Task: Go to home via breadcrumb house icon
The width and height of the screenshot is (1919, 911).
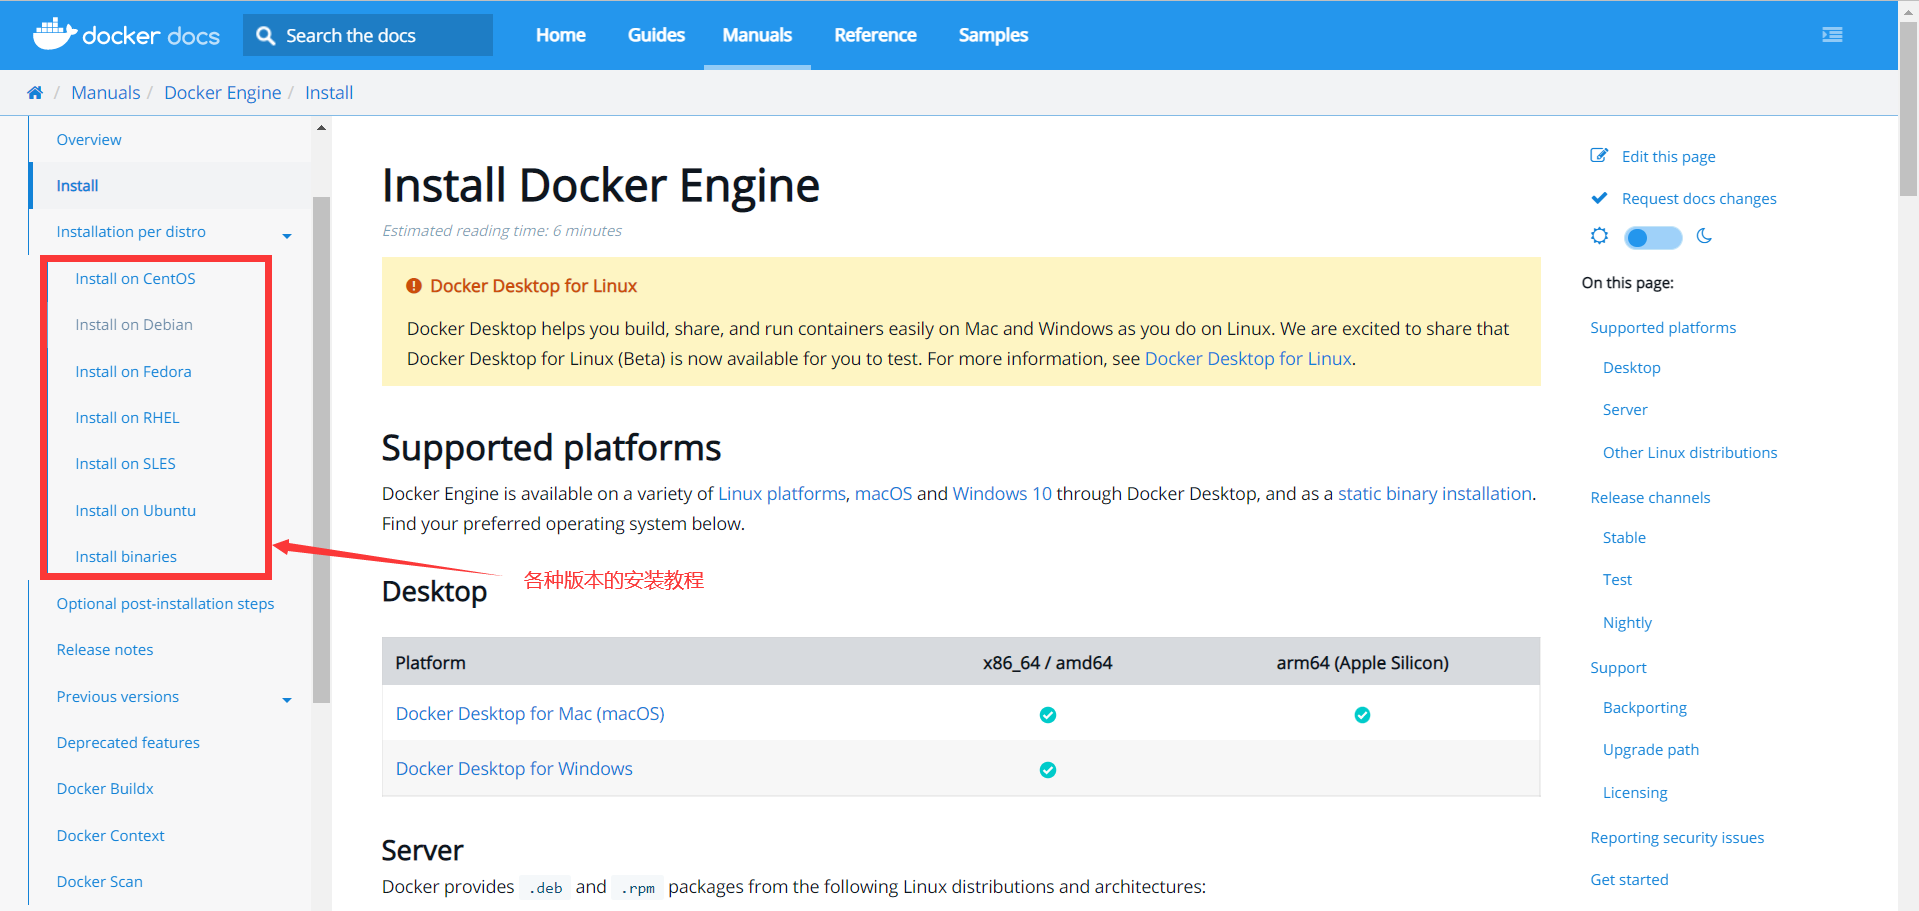Action: (x=35, y=93)
